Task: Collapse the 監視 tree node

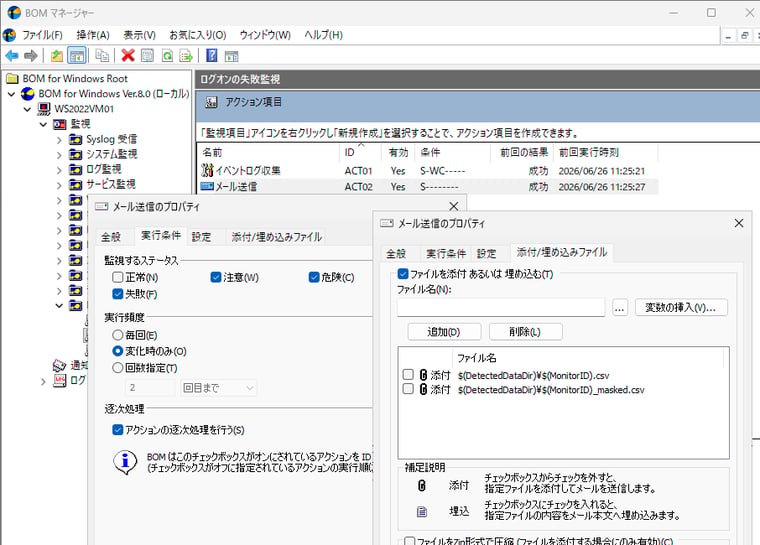Action: point(43,125)
